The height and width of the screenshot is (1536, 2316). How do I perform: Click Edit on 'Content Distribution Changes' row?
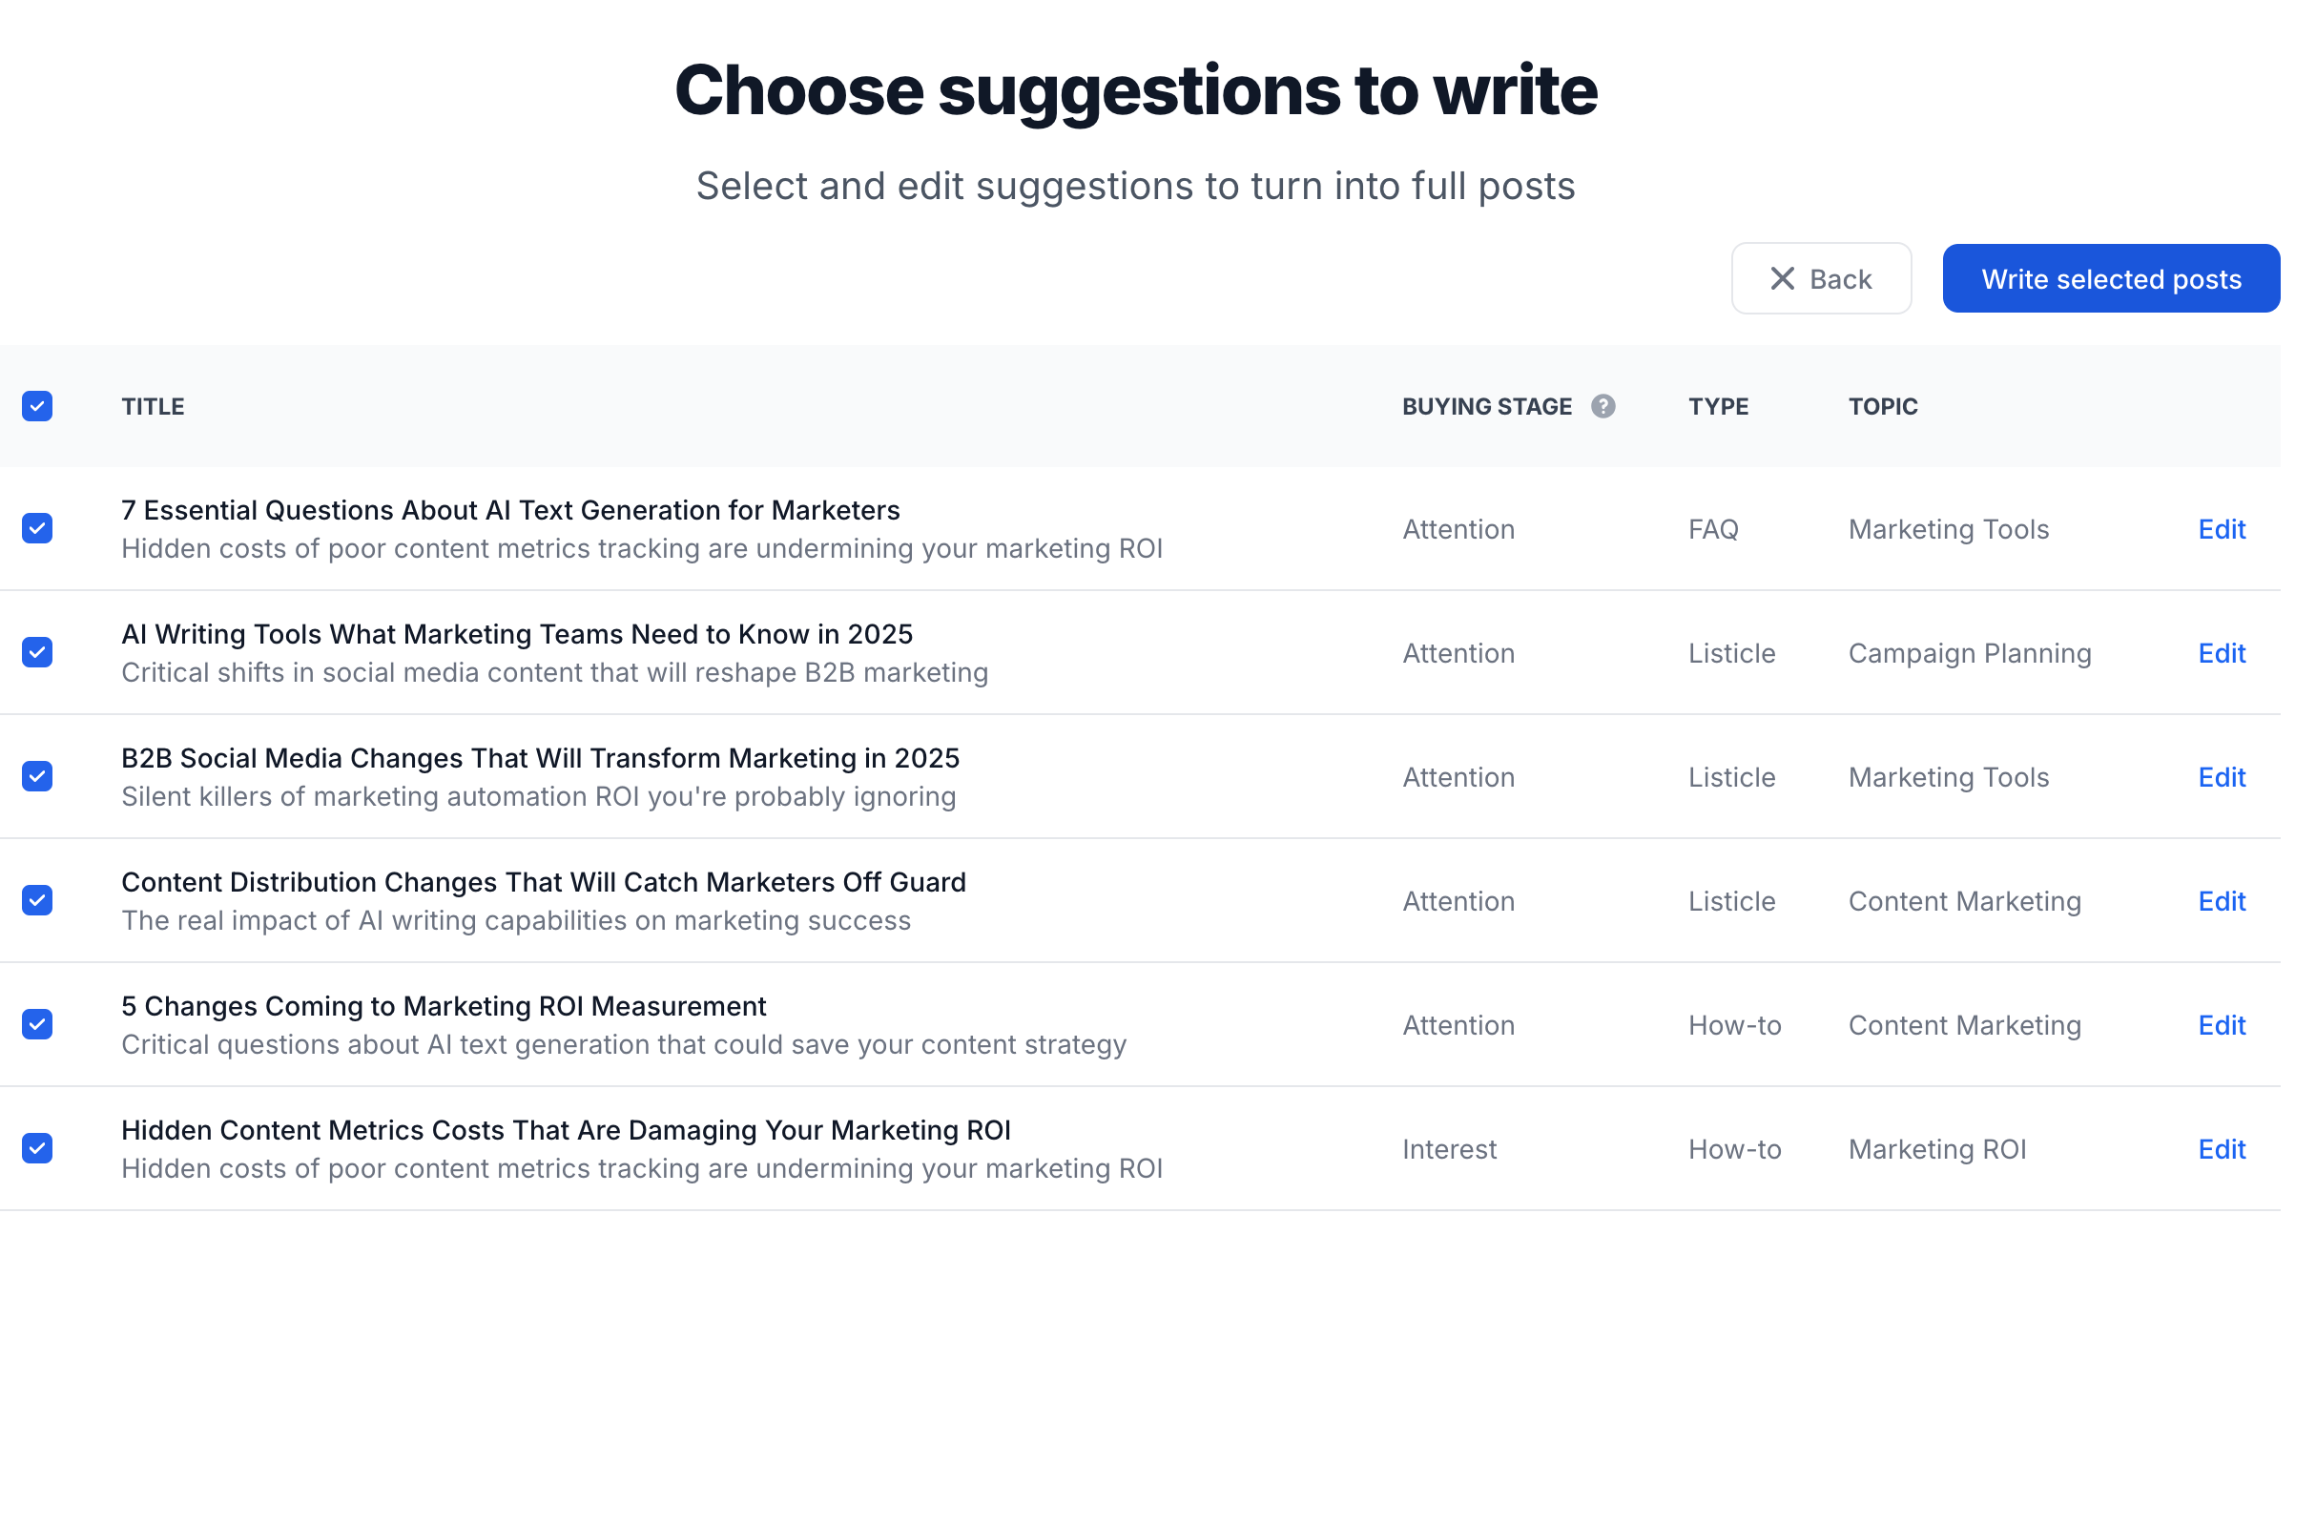[2220, 901]
